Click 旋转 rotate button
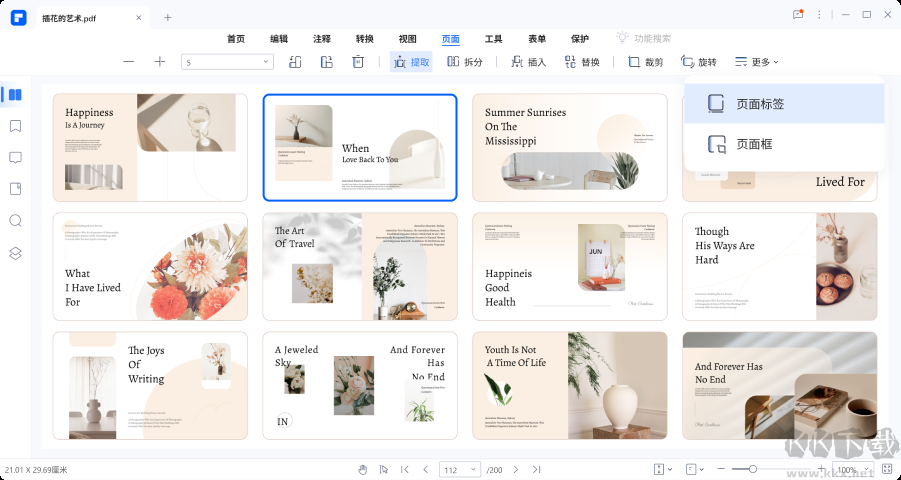The width and height of the screenshot is (901, 480). point(699,62)
